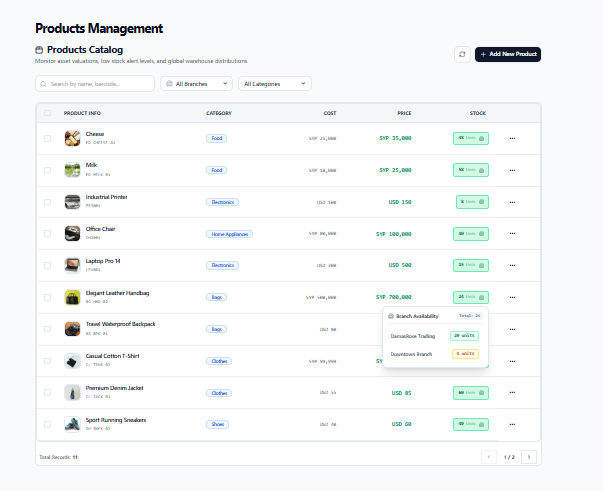Image resolution: width=603 pixels, height=491 pixels.
Task: Click PRODUCT INFO column header
Action: (82, 113)
